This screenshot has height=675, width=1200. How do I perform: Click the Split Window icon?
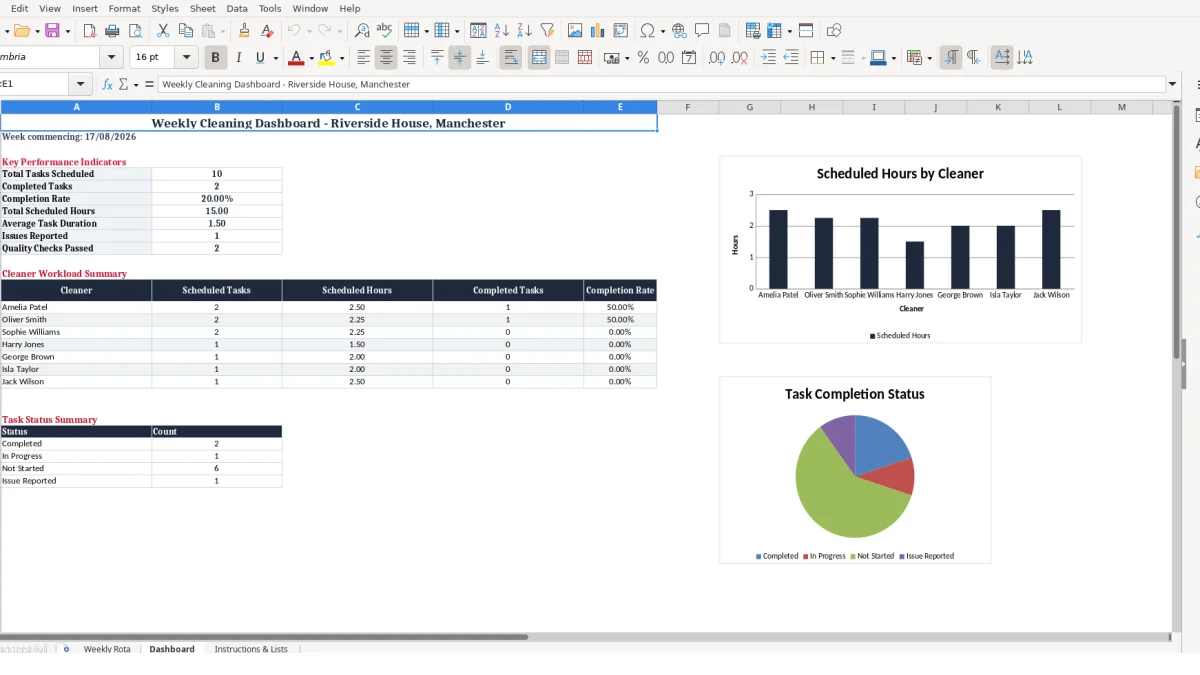[806, 31]
